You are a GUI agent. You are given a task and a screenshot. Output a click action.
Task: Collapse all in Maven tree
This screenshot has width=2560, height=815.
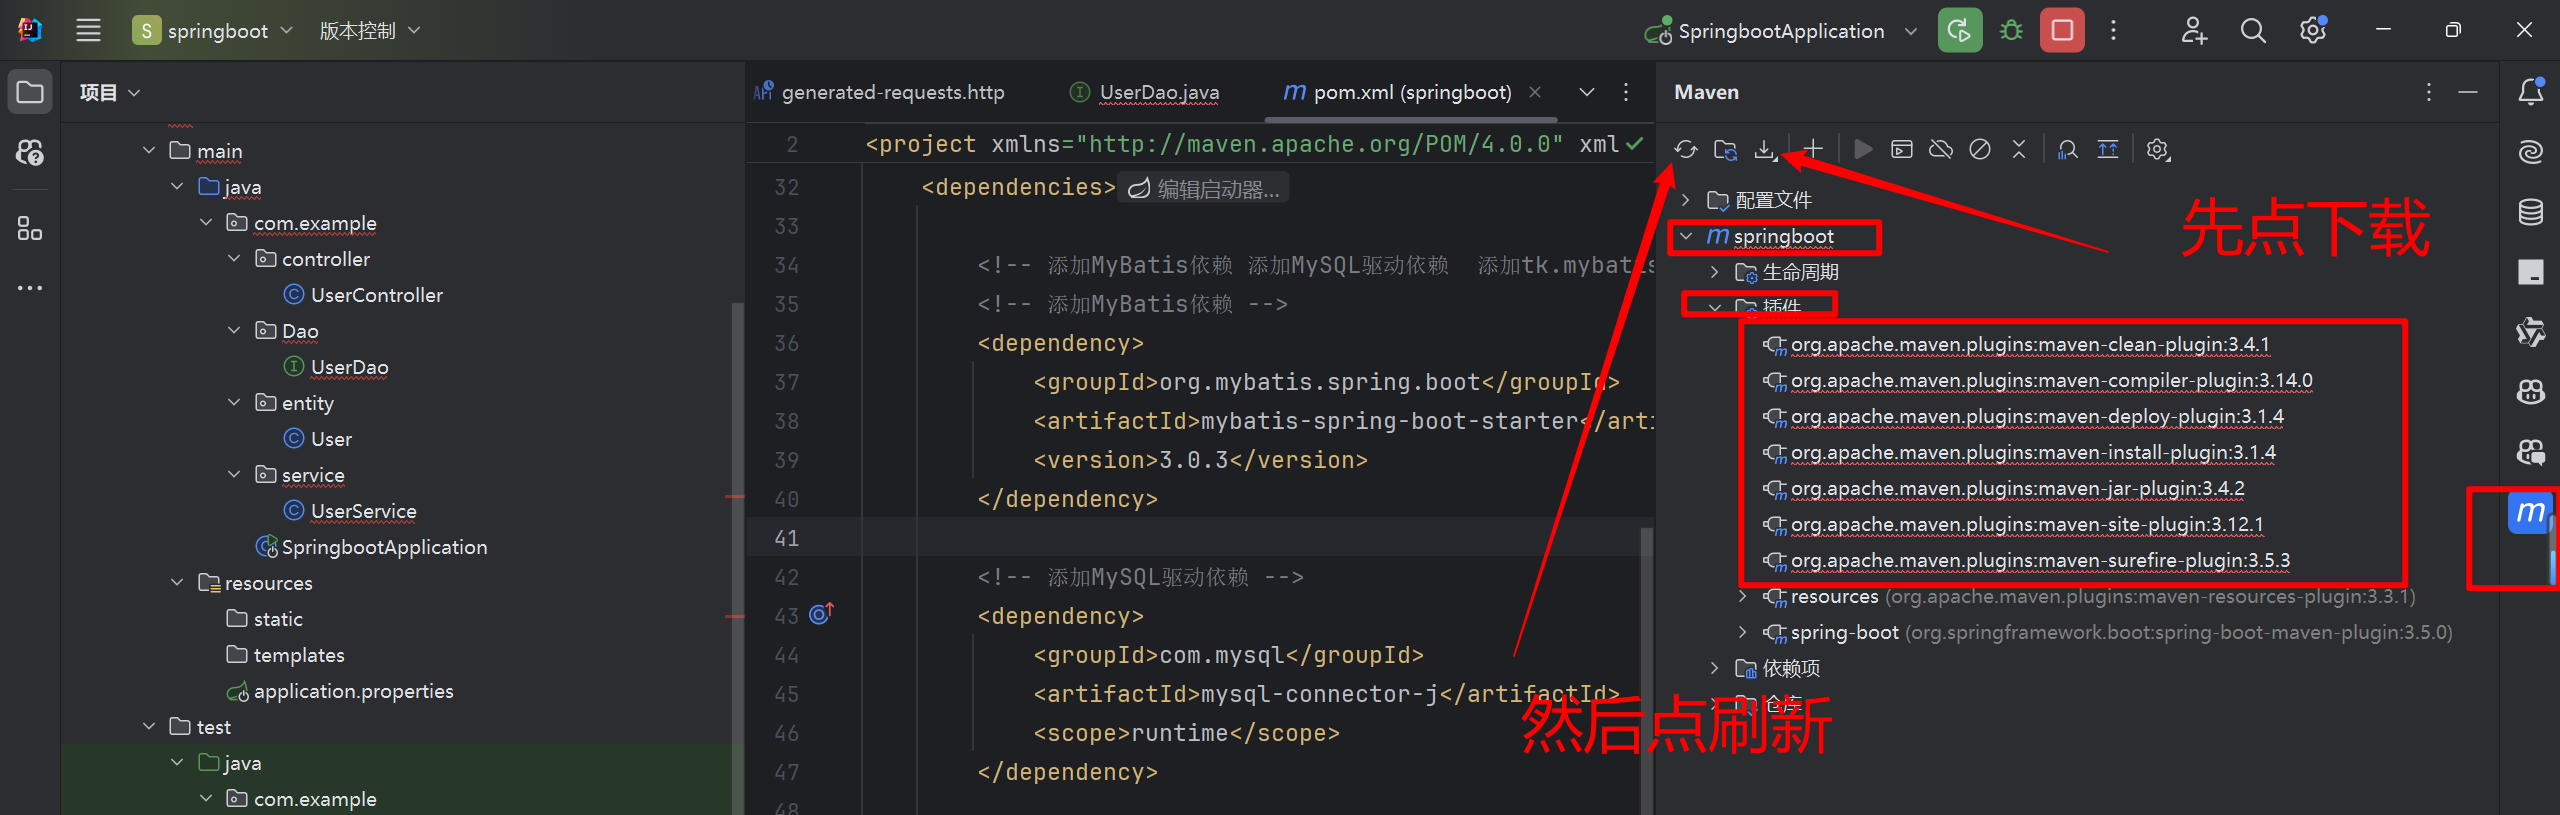pyautogui.click(x=2019, y=150)
